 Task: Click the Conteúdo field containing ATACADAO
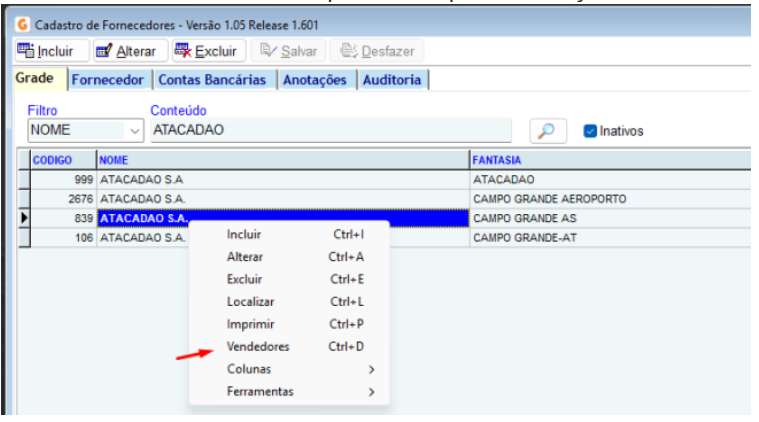tap(331, 130)
